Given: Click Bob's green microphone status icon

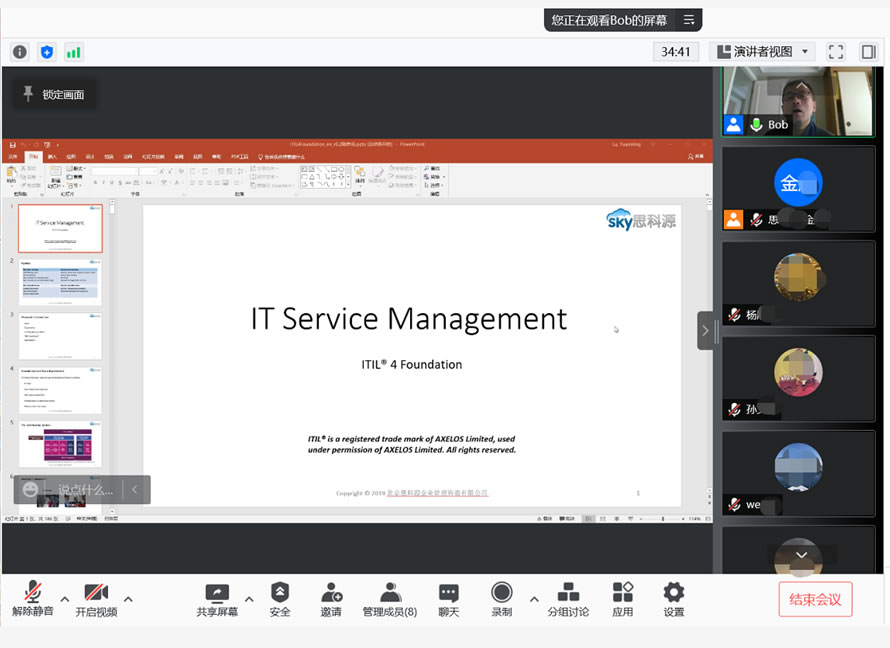Looking at the screenshot, I should 756,125.
